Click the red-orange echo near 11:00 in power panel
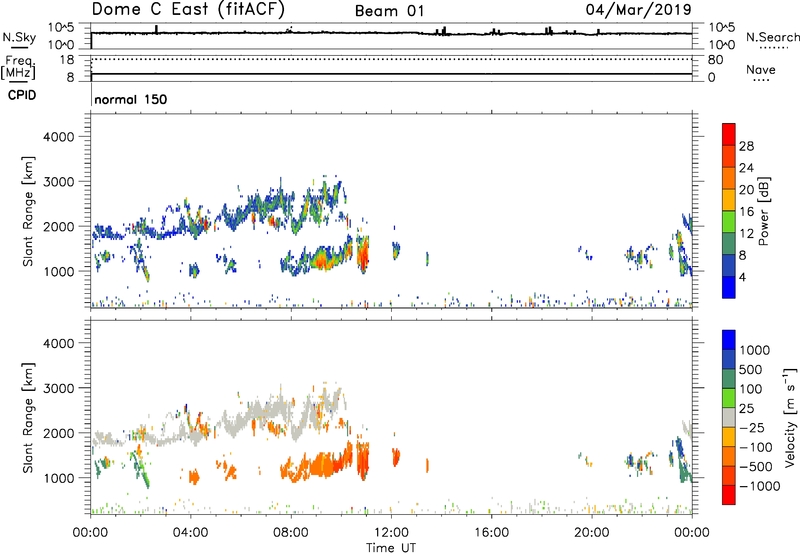Image resolution: width=800 pixels, height=554 pixels. coord(363,254)
